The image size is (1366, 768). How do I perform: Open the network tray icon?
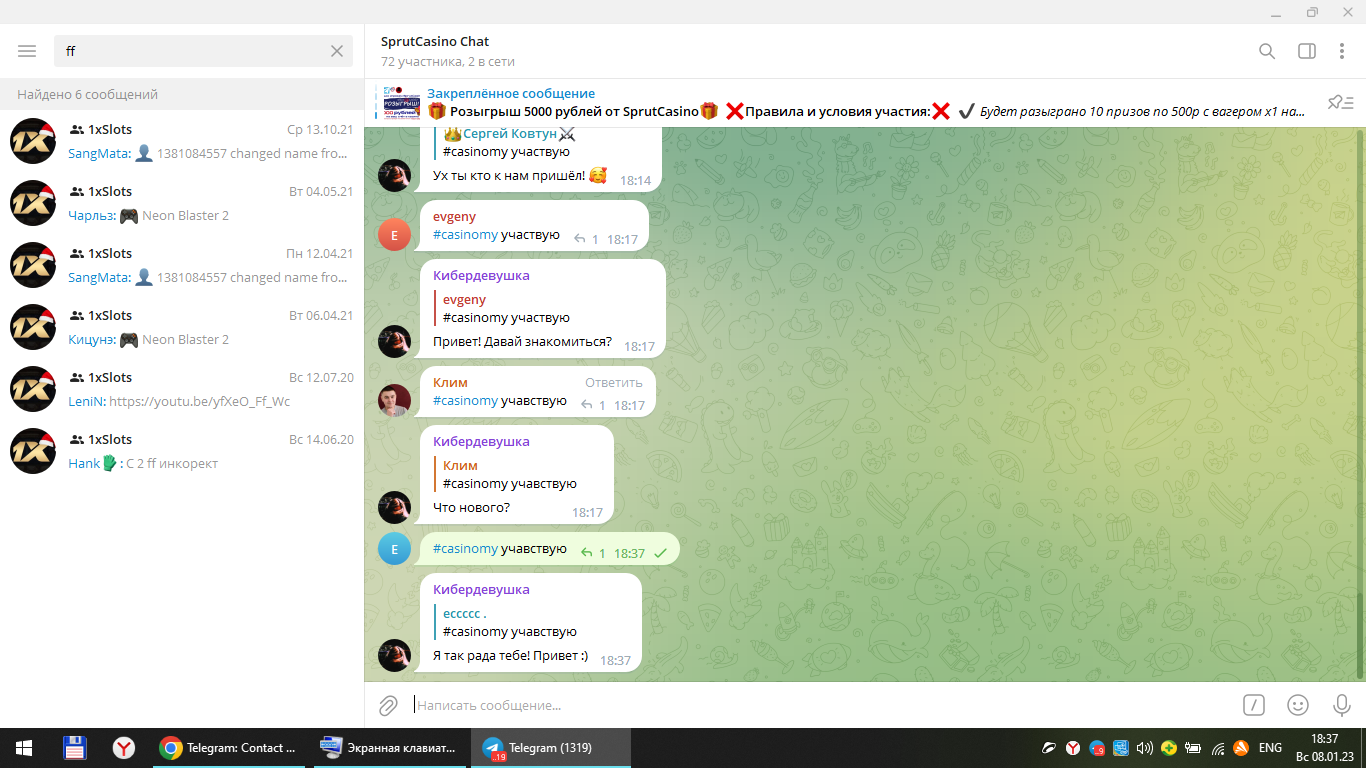click(1218, 748)
